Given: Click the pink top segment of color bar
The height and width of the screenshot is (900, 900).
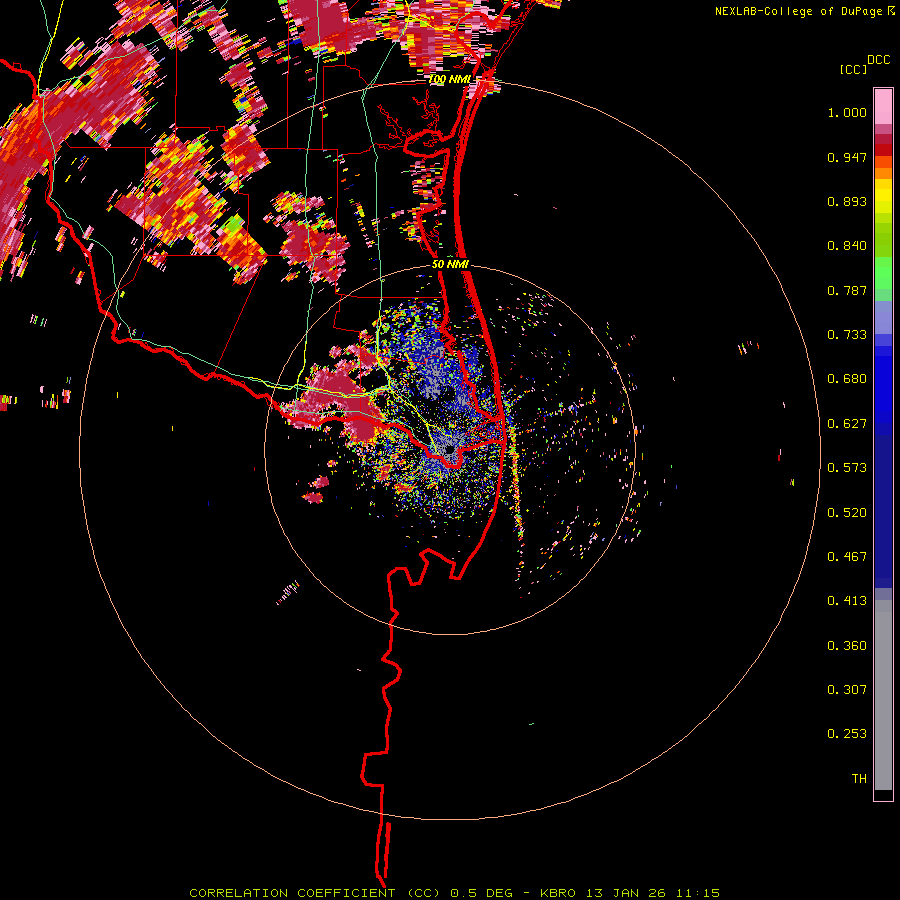Looking at the screenshot, I should tap(883, 107).
